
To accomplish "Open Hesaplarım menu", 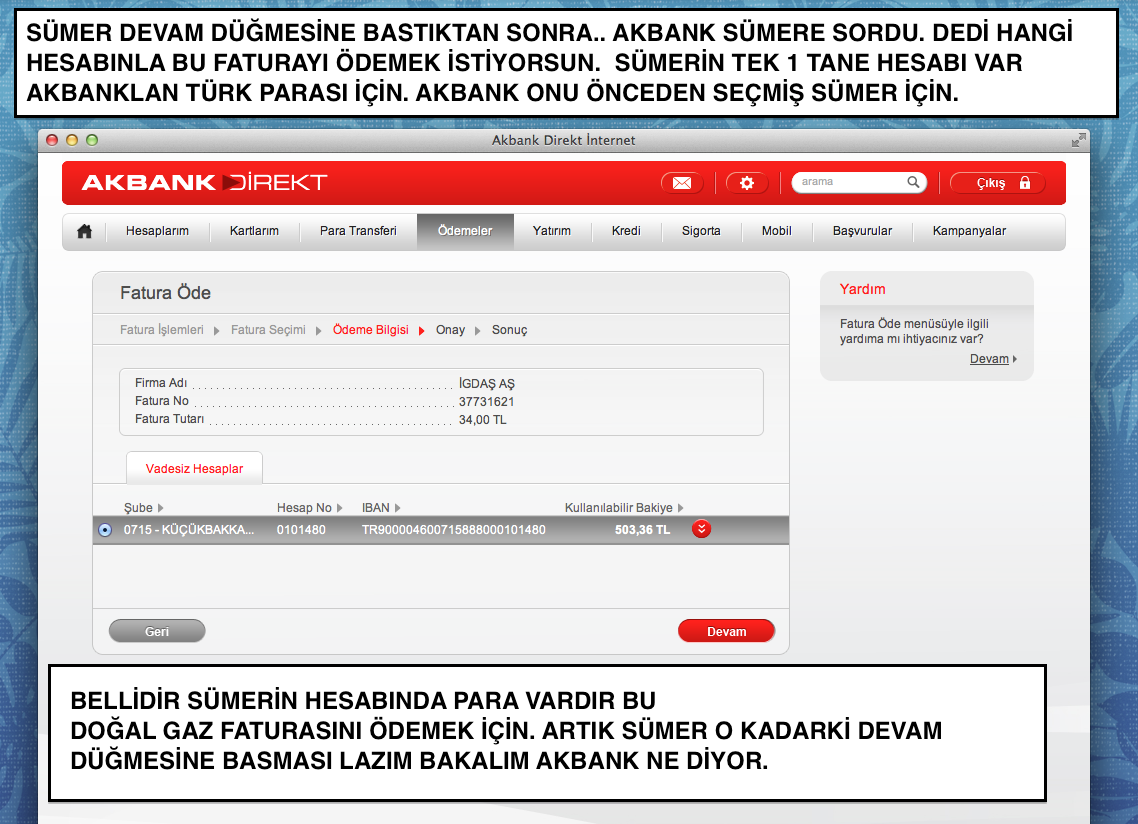I will pos(157,231).
